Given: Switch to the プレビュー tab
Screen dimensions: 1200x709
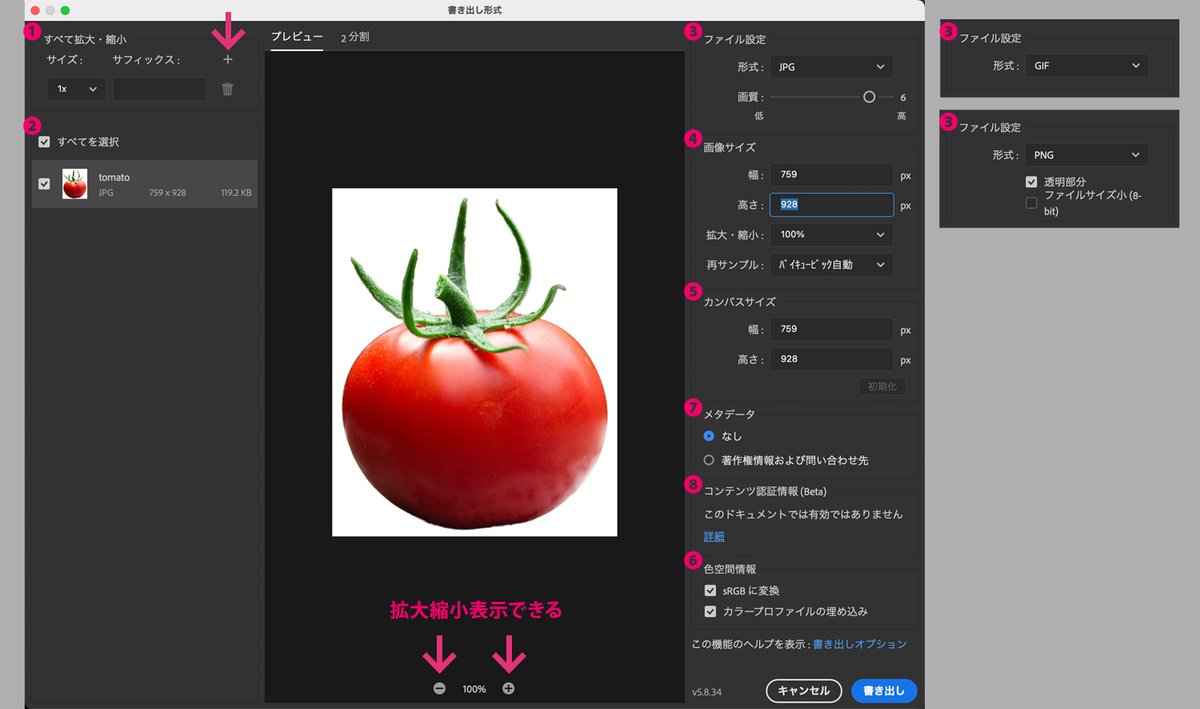Looking at the screenshot, I should [297, 37].
